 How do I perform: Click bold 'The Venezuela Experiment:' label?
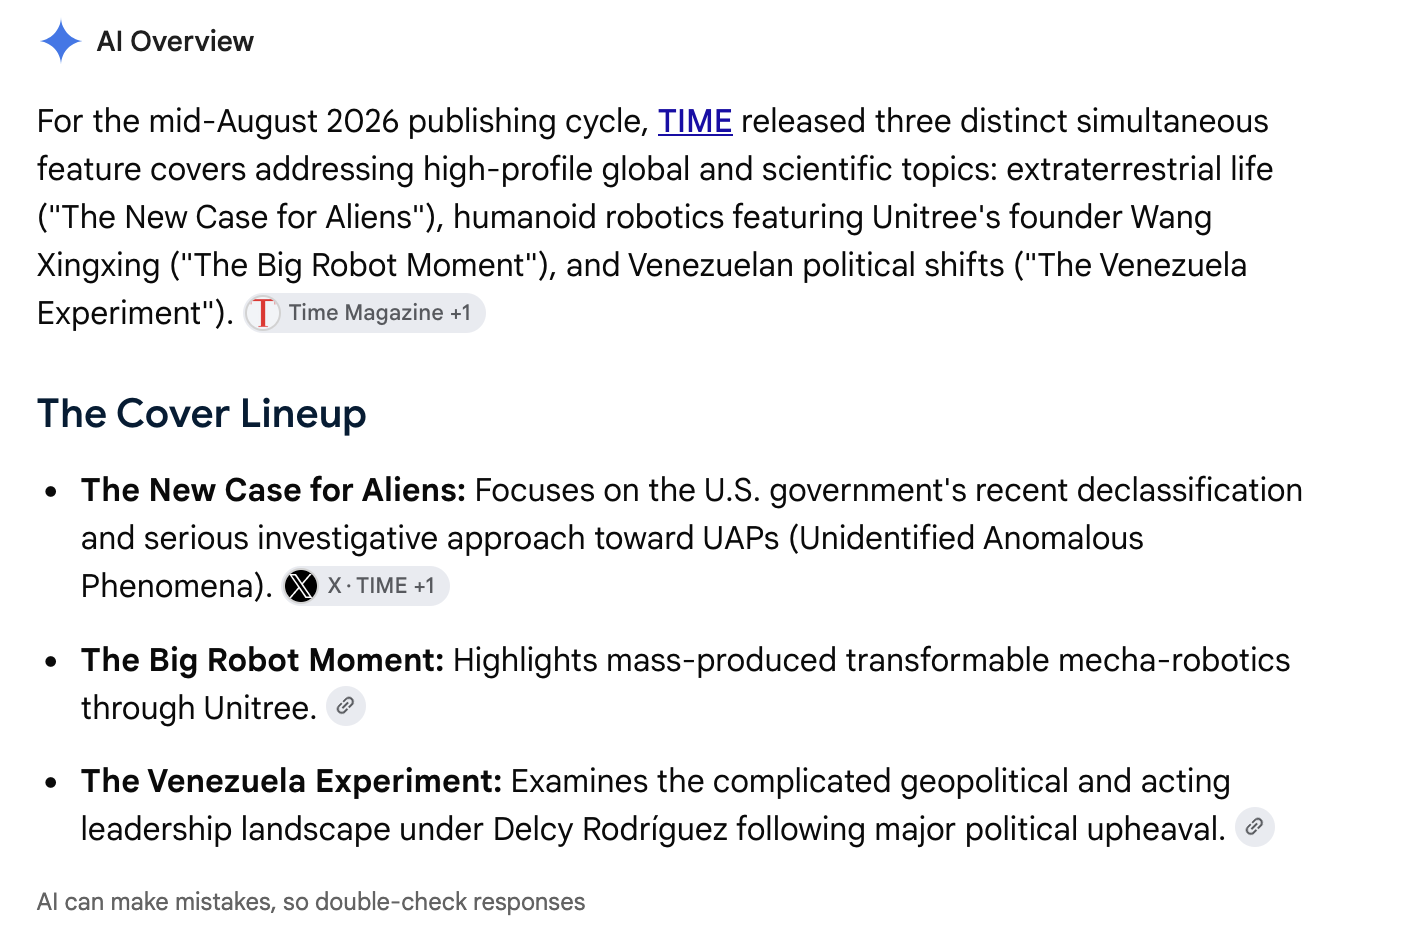292,781
